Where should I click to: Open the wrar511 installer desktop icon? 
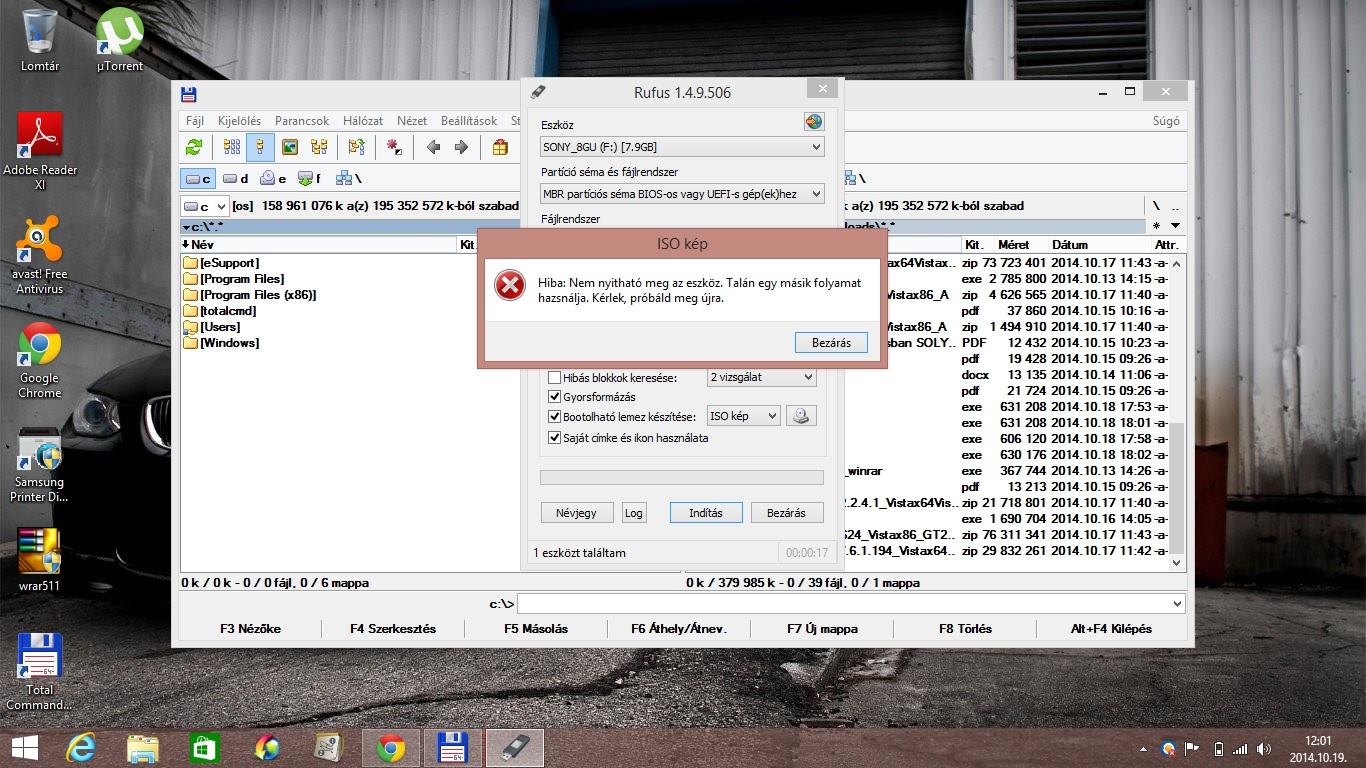pos(40,560)
